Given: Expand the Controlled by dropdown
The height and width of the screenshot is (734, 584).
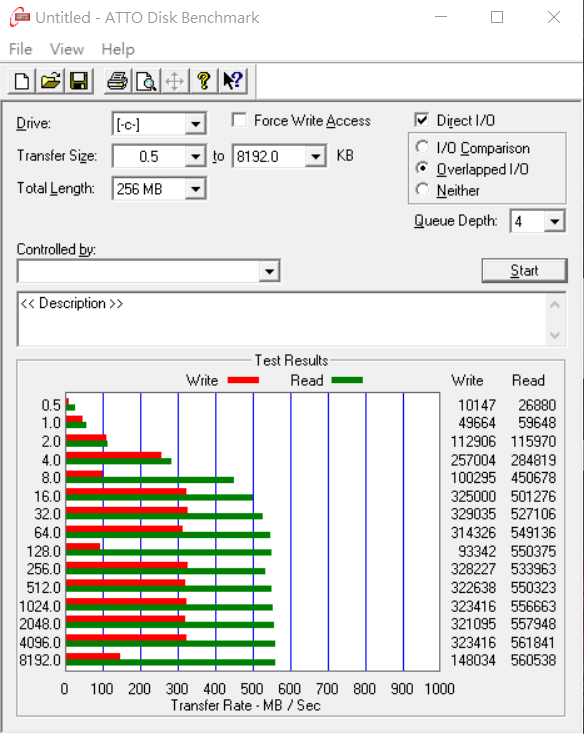Looking at the screenshot, I should pyautogui.click(x=269, y=271).
